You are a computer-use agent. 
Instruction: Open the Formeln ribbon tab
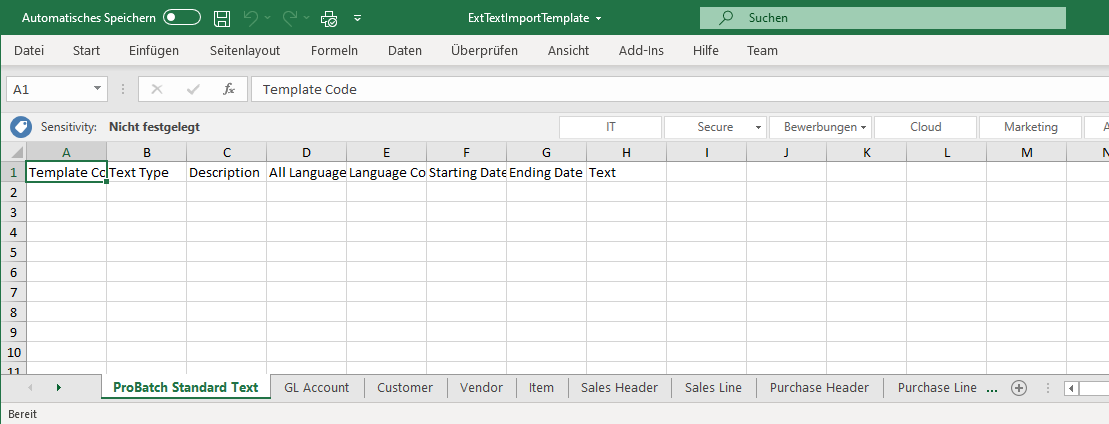click(334, 50)
